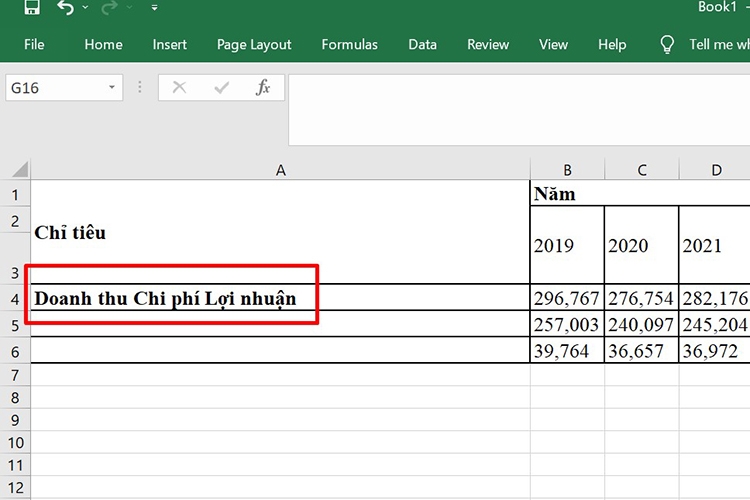Click the cell with value 36,972
Viewport: 750px width, 500px height.
[715, 350]
